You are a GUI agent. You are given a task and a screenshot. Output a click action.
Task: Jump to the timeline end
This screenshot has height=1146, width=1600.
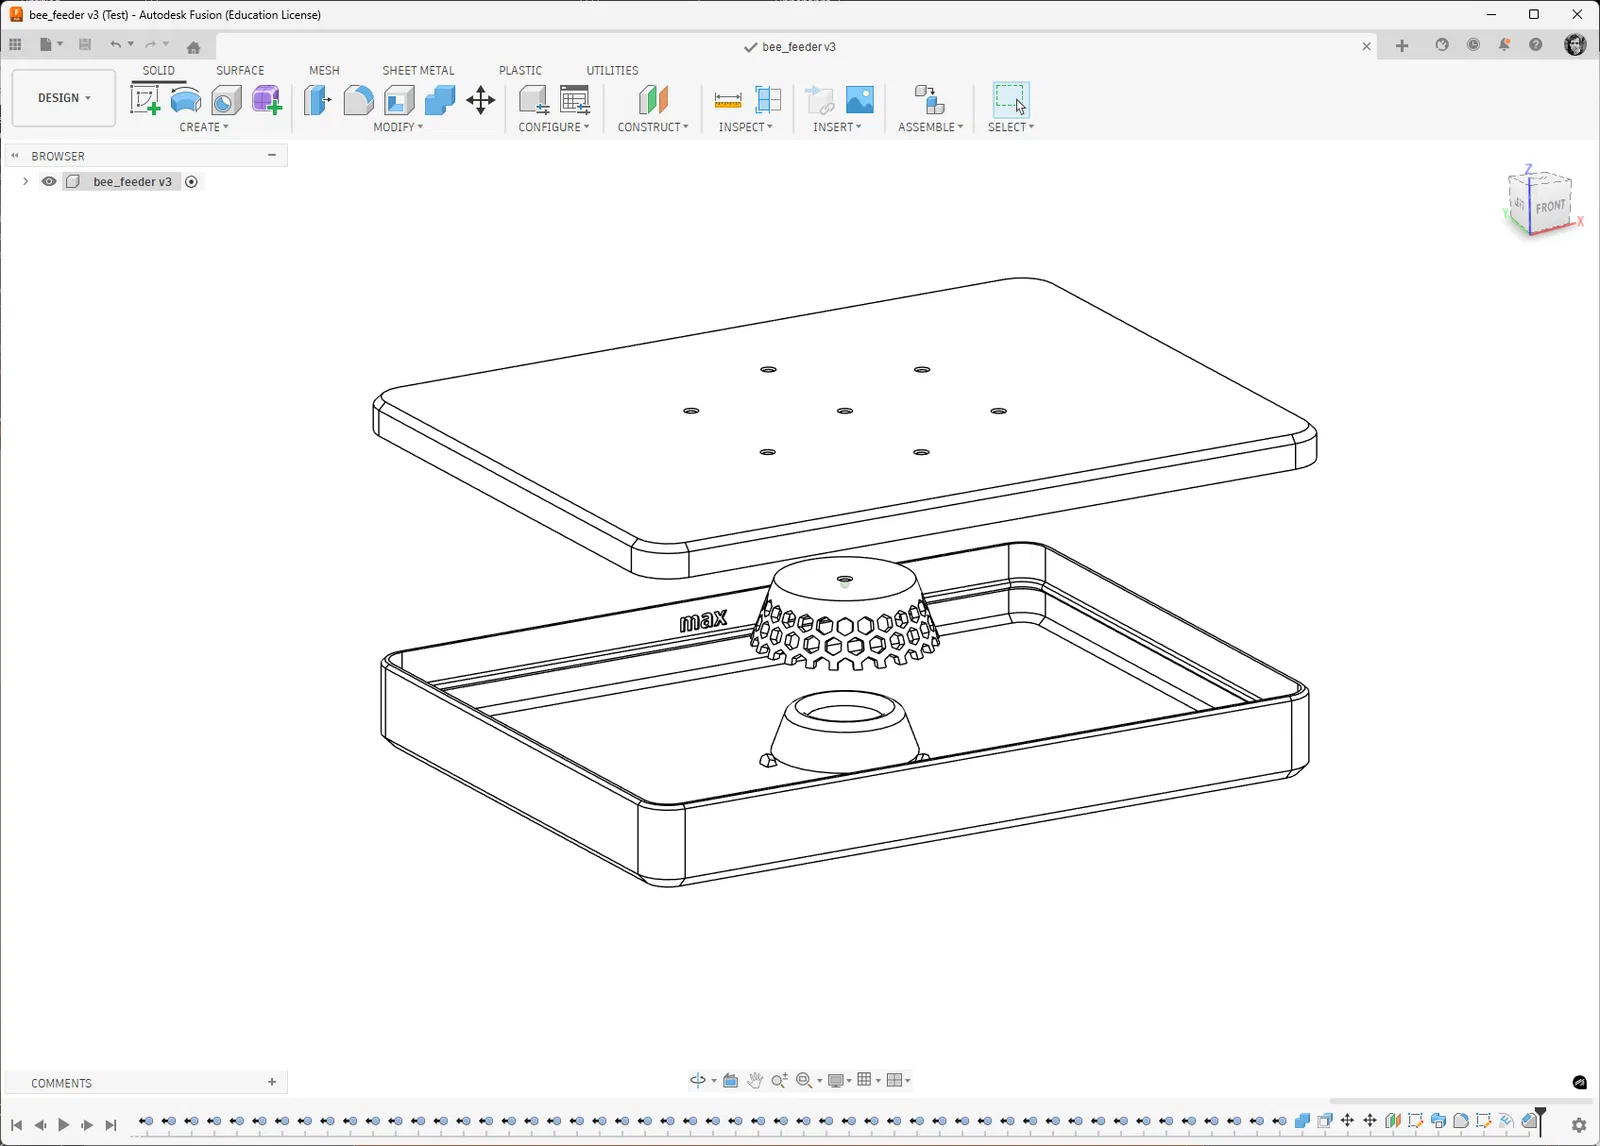tap(111, 1125)
